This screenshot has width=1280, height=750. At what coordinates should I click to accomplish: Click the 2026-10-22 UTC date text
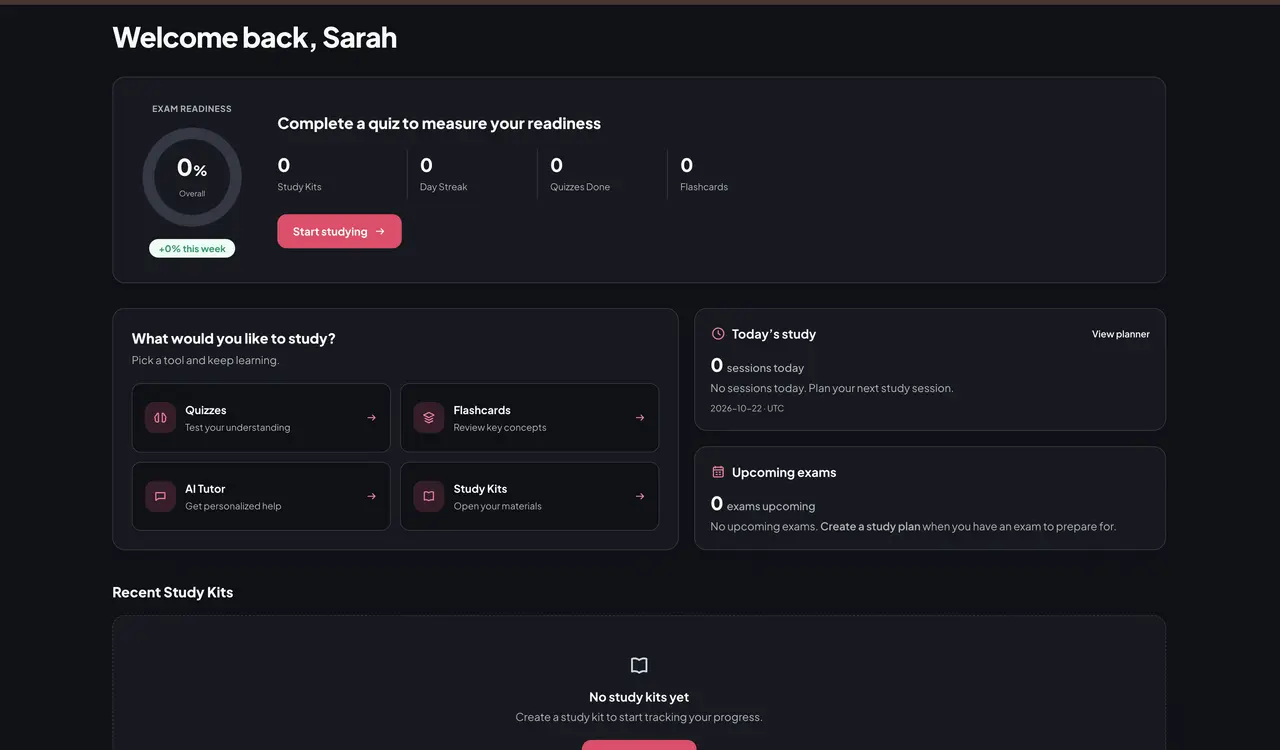coord(747,409)
